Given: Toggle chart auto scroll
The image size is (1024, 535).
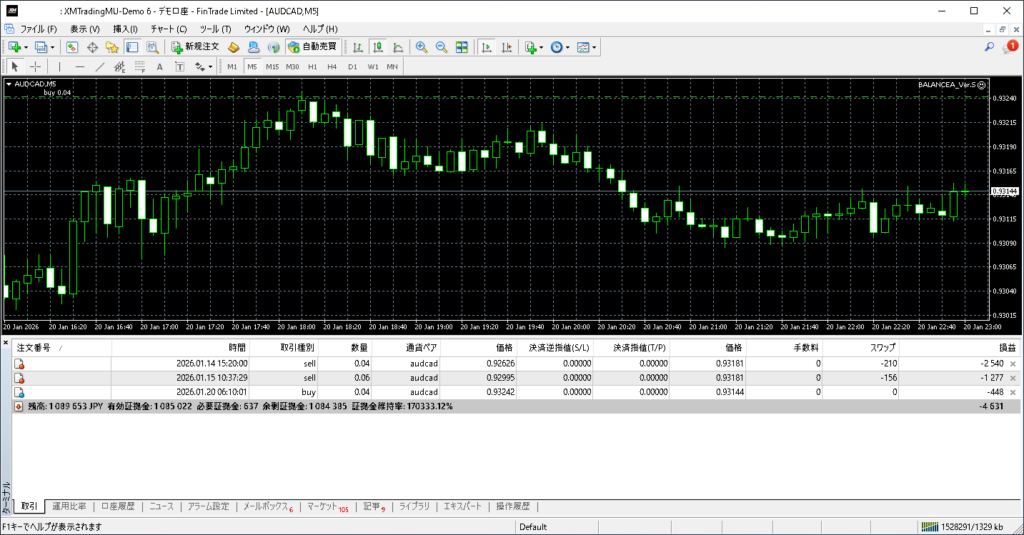Looking at the screenshot, I should tap(485, 47).
